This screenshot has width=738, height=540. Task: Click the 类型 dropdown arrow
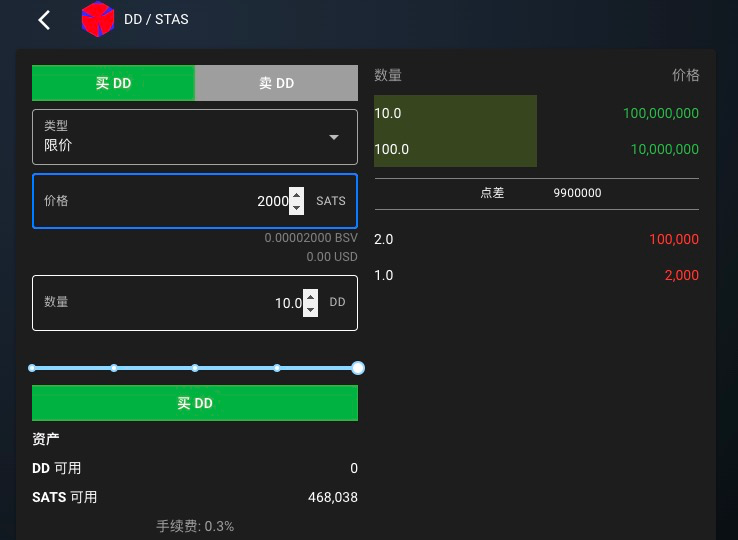[x=334, y=137]
